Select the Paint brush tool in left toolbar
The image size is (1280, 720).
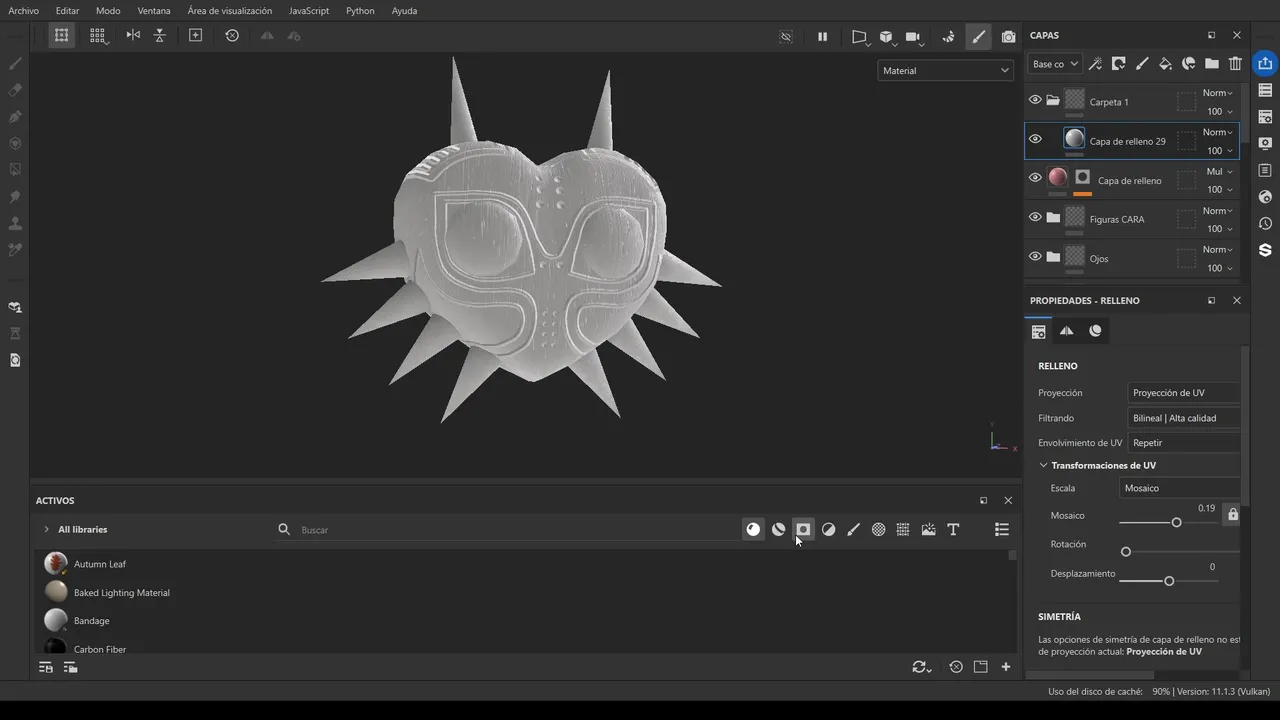[15, 63]
